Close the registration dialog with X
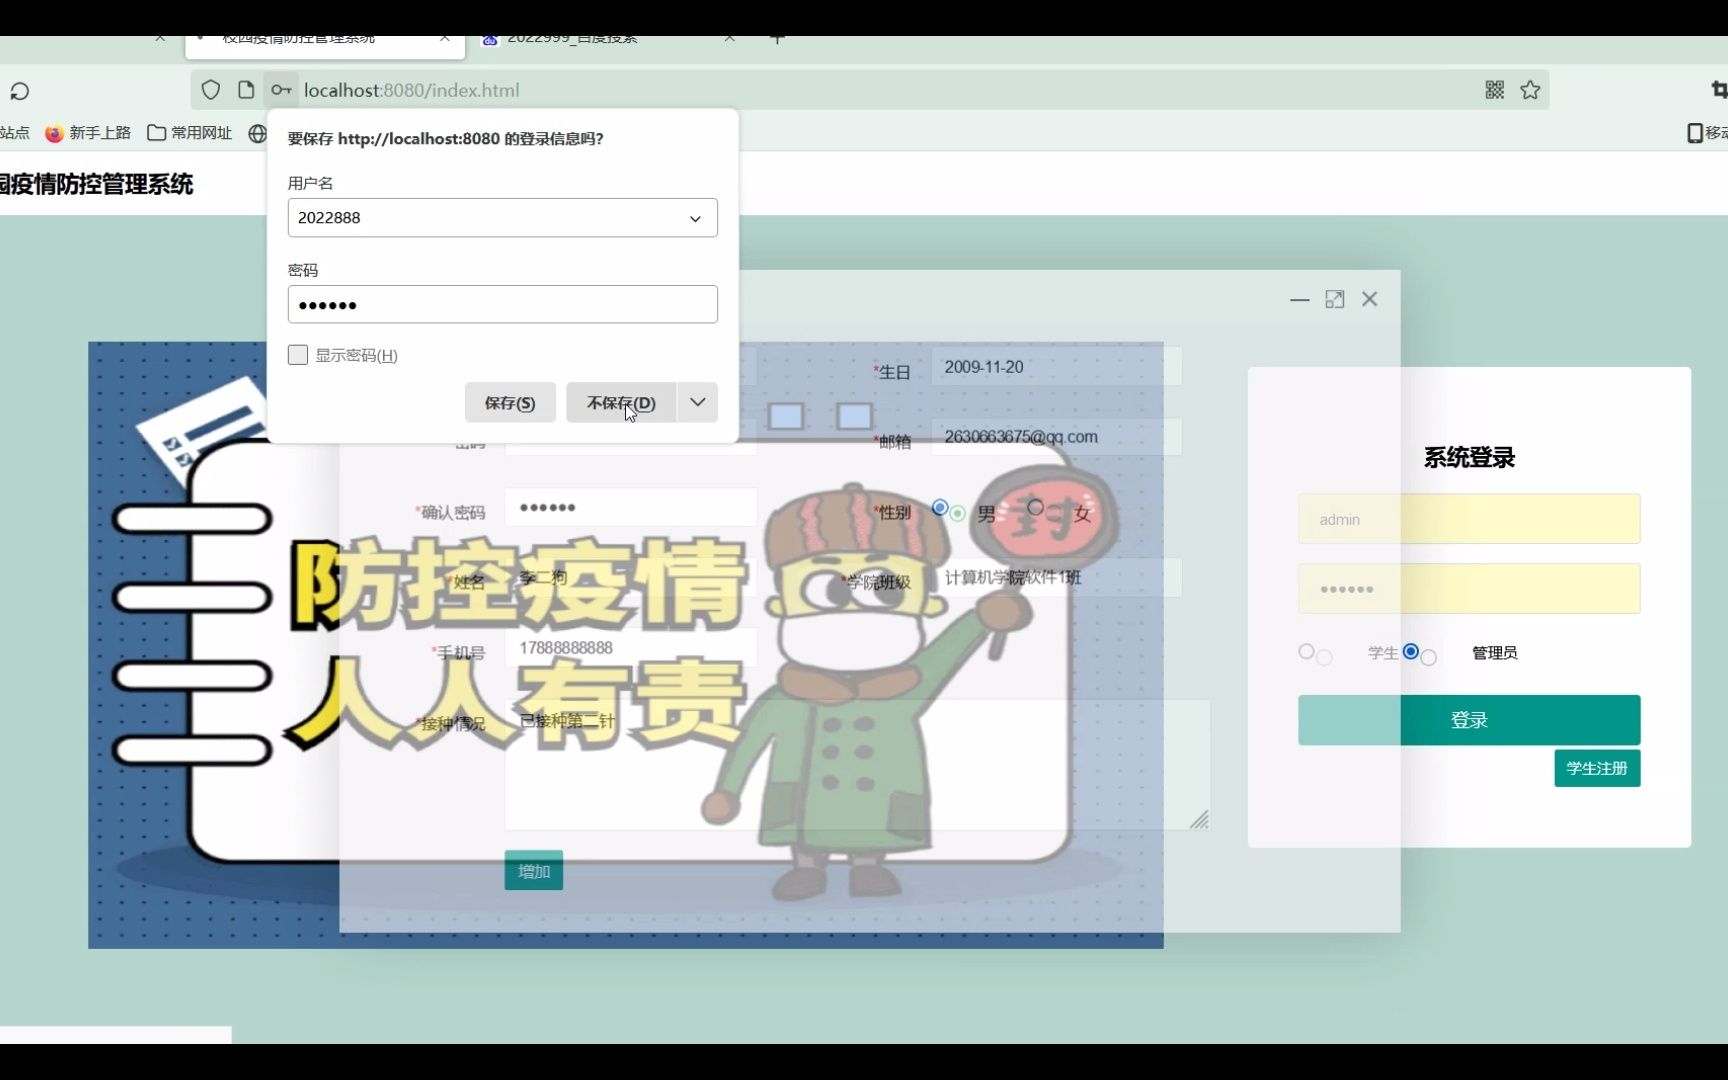The image size is (1728, 1080). pos(1370,299)
